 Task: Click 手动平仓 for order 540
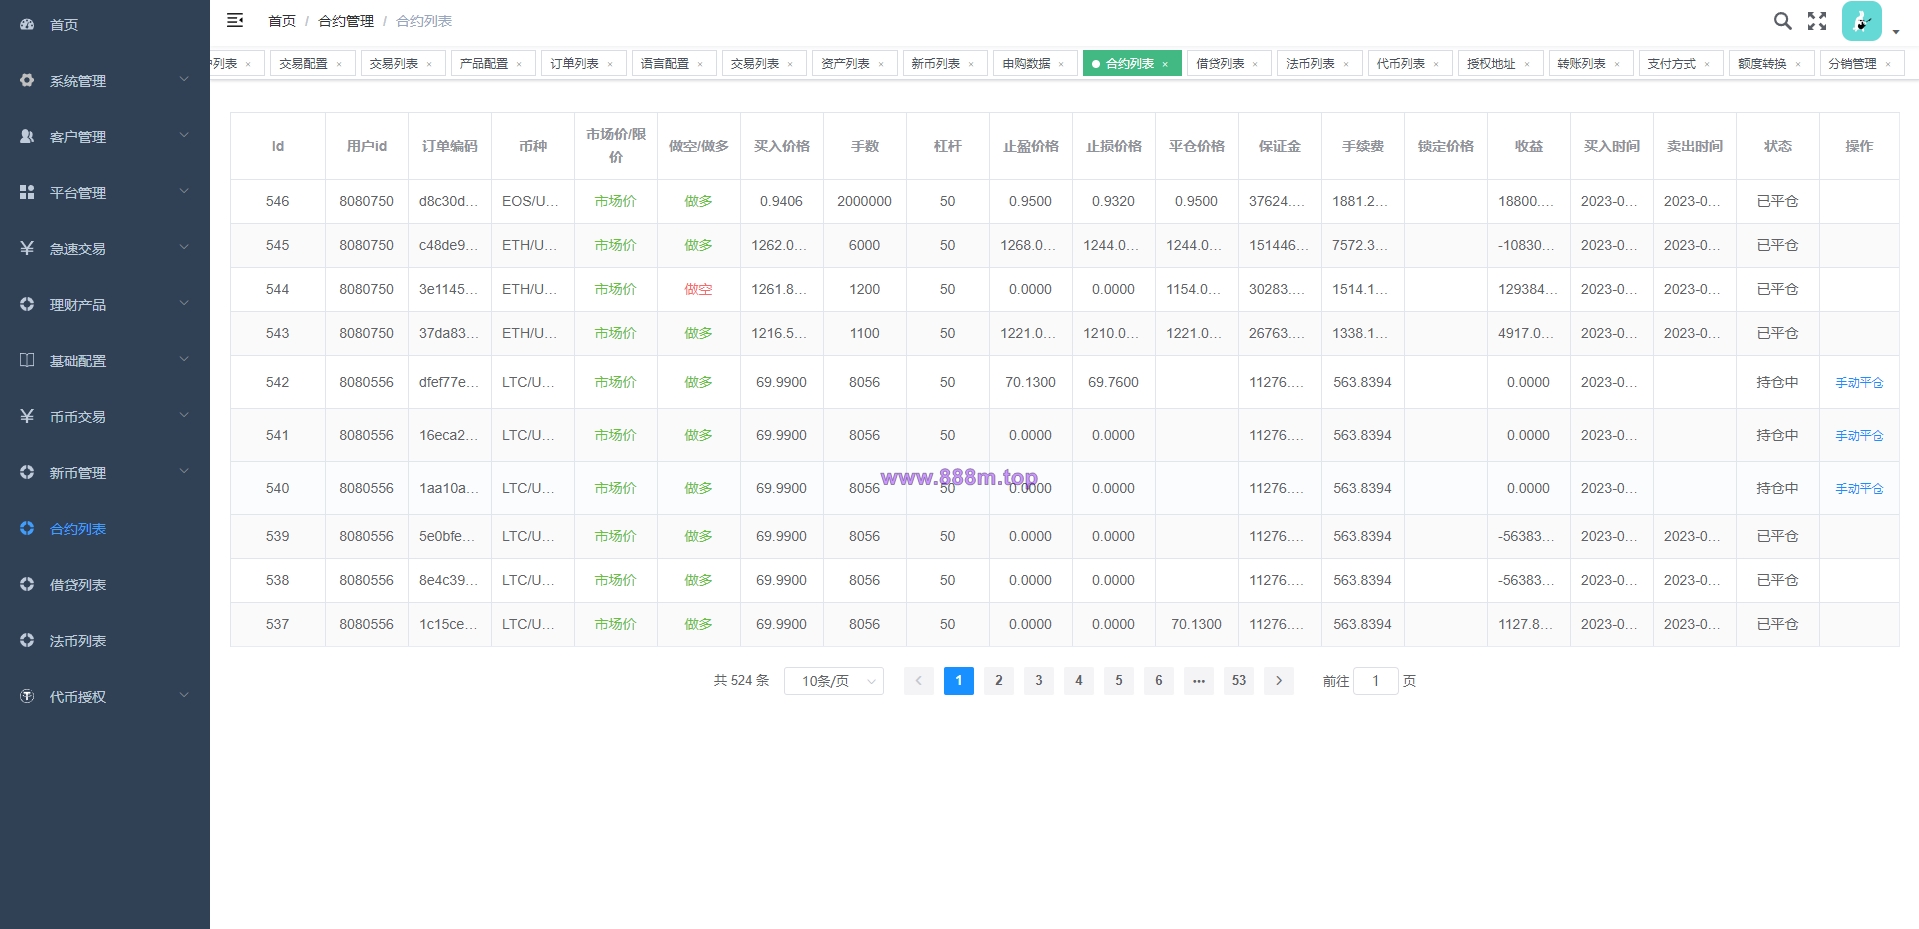1859,489
